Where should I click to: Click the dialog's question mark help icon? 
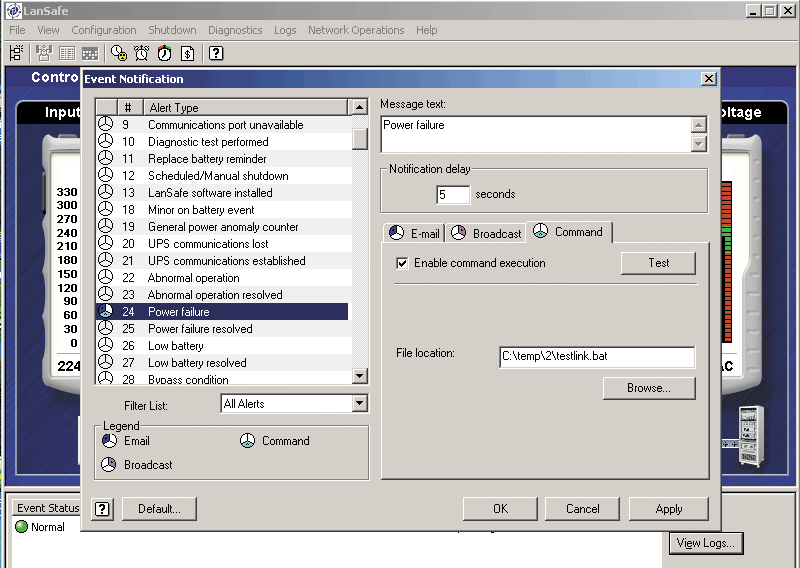101,509
